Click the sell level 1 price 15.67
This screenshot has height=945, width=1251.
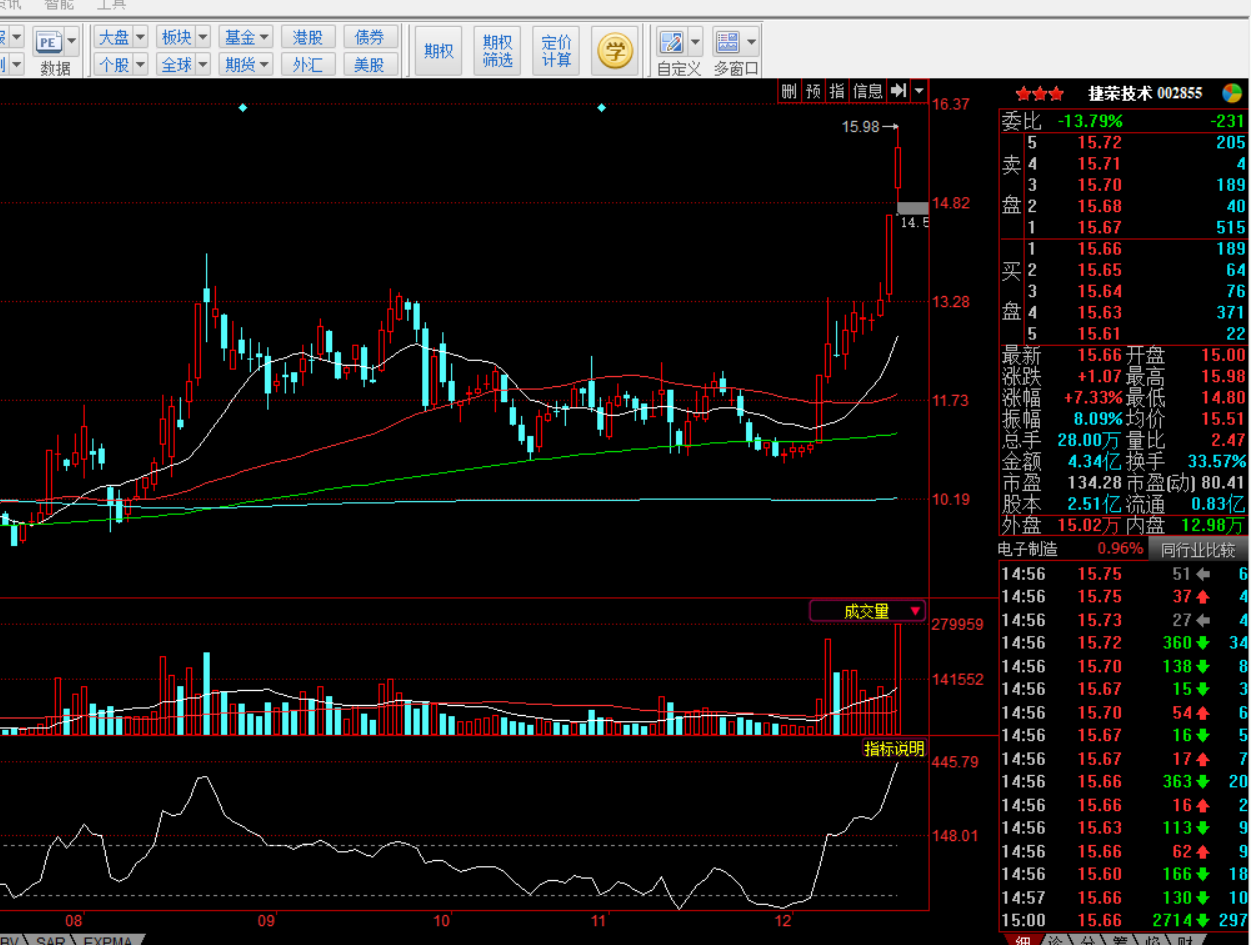click(x=1099, y=228)
